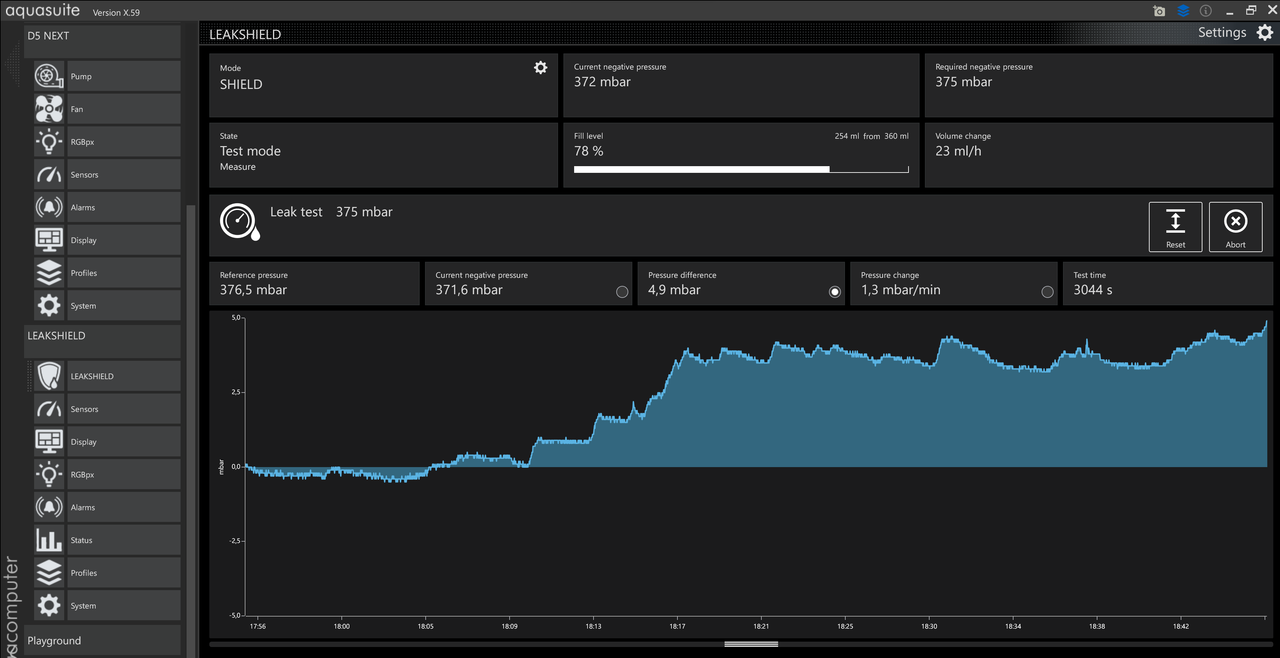Open the D5 NEXT Profiles page
1280x658 pixels.
[107, 273]
